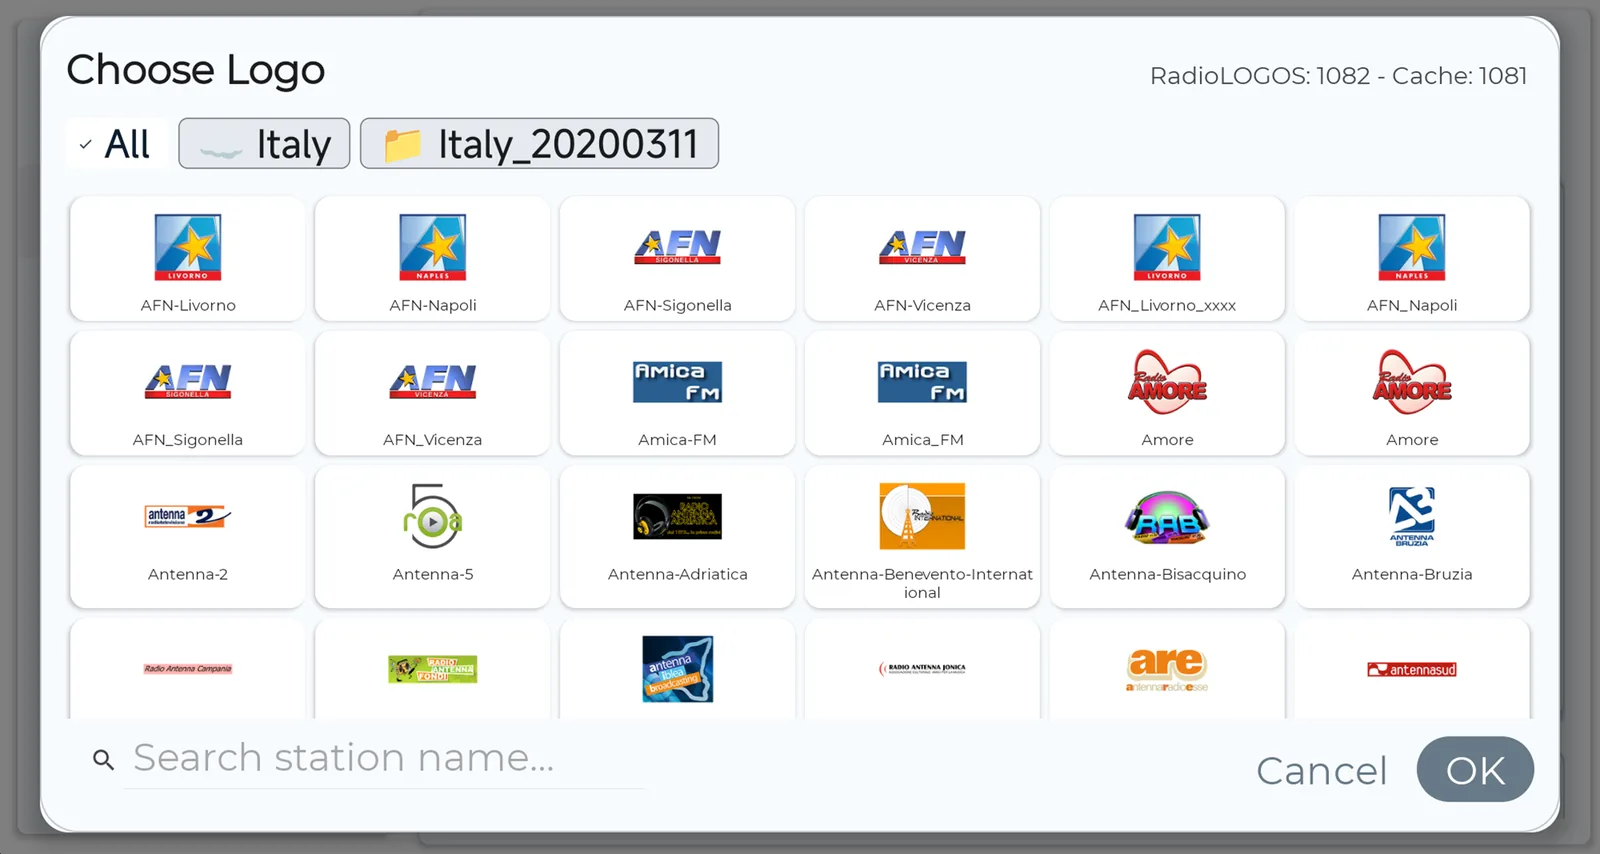1600x854 pixels.
Task: Select the Radio Antenna Jonica logo
Action: pos(922,668)
